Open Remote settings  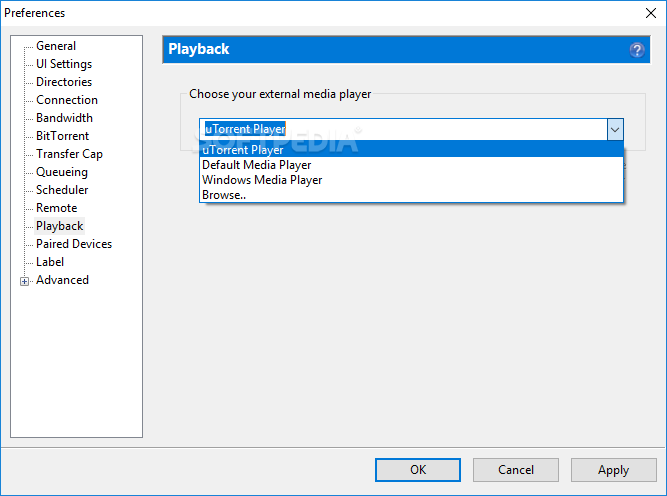(57, 208)
